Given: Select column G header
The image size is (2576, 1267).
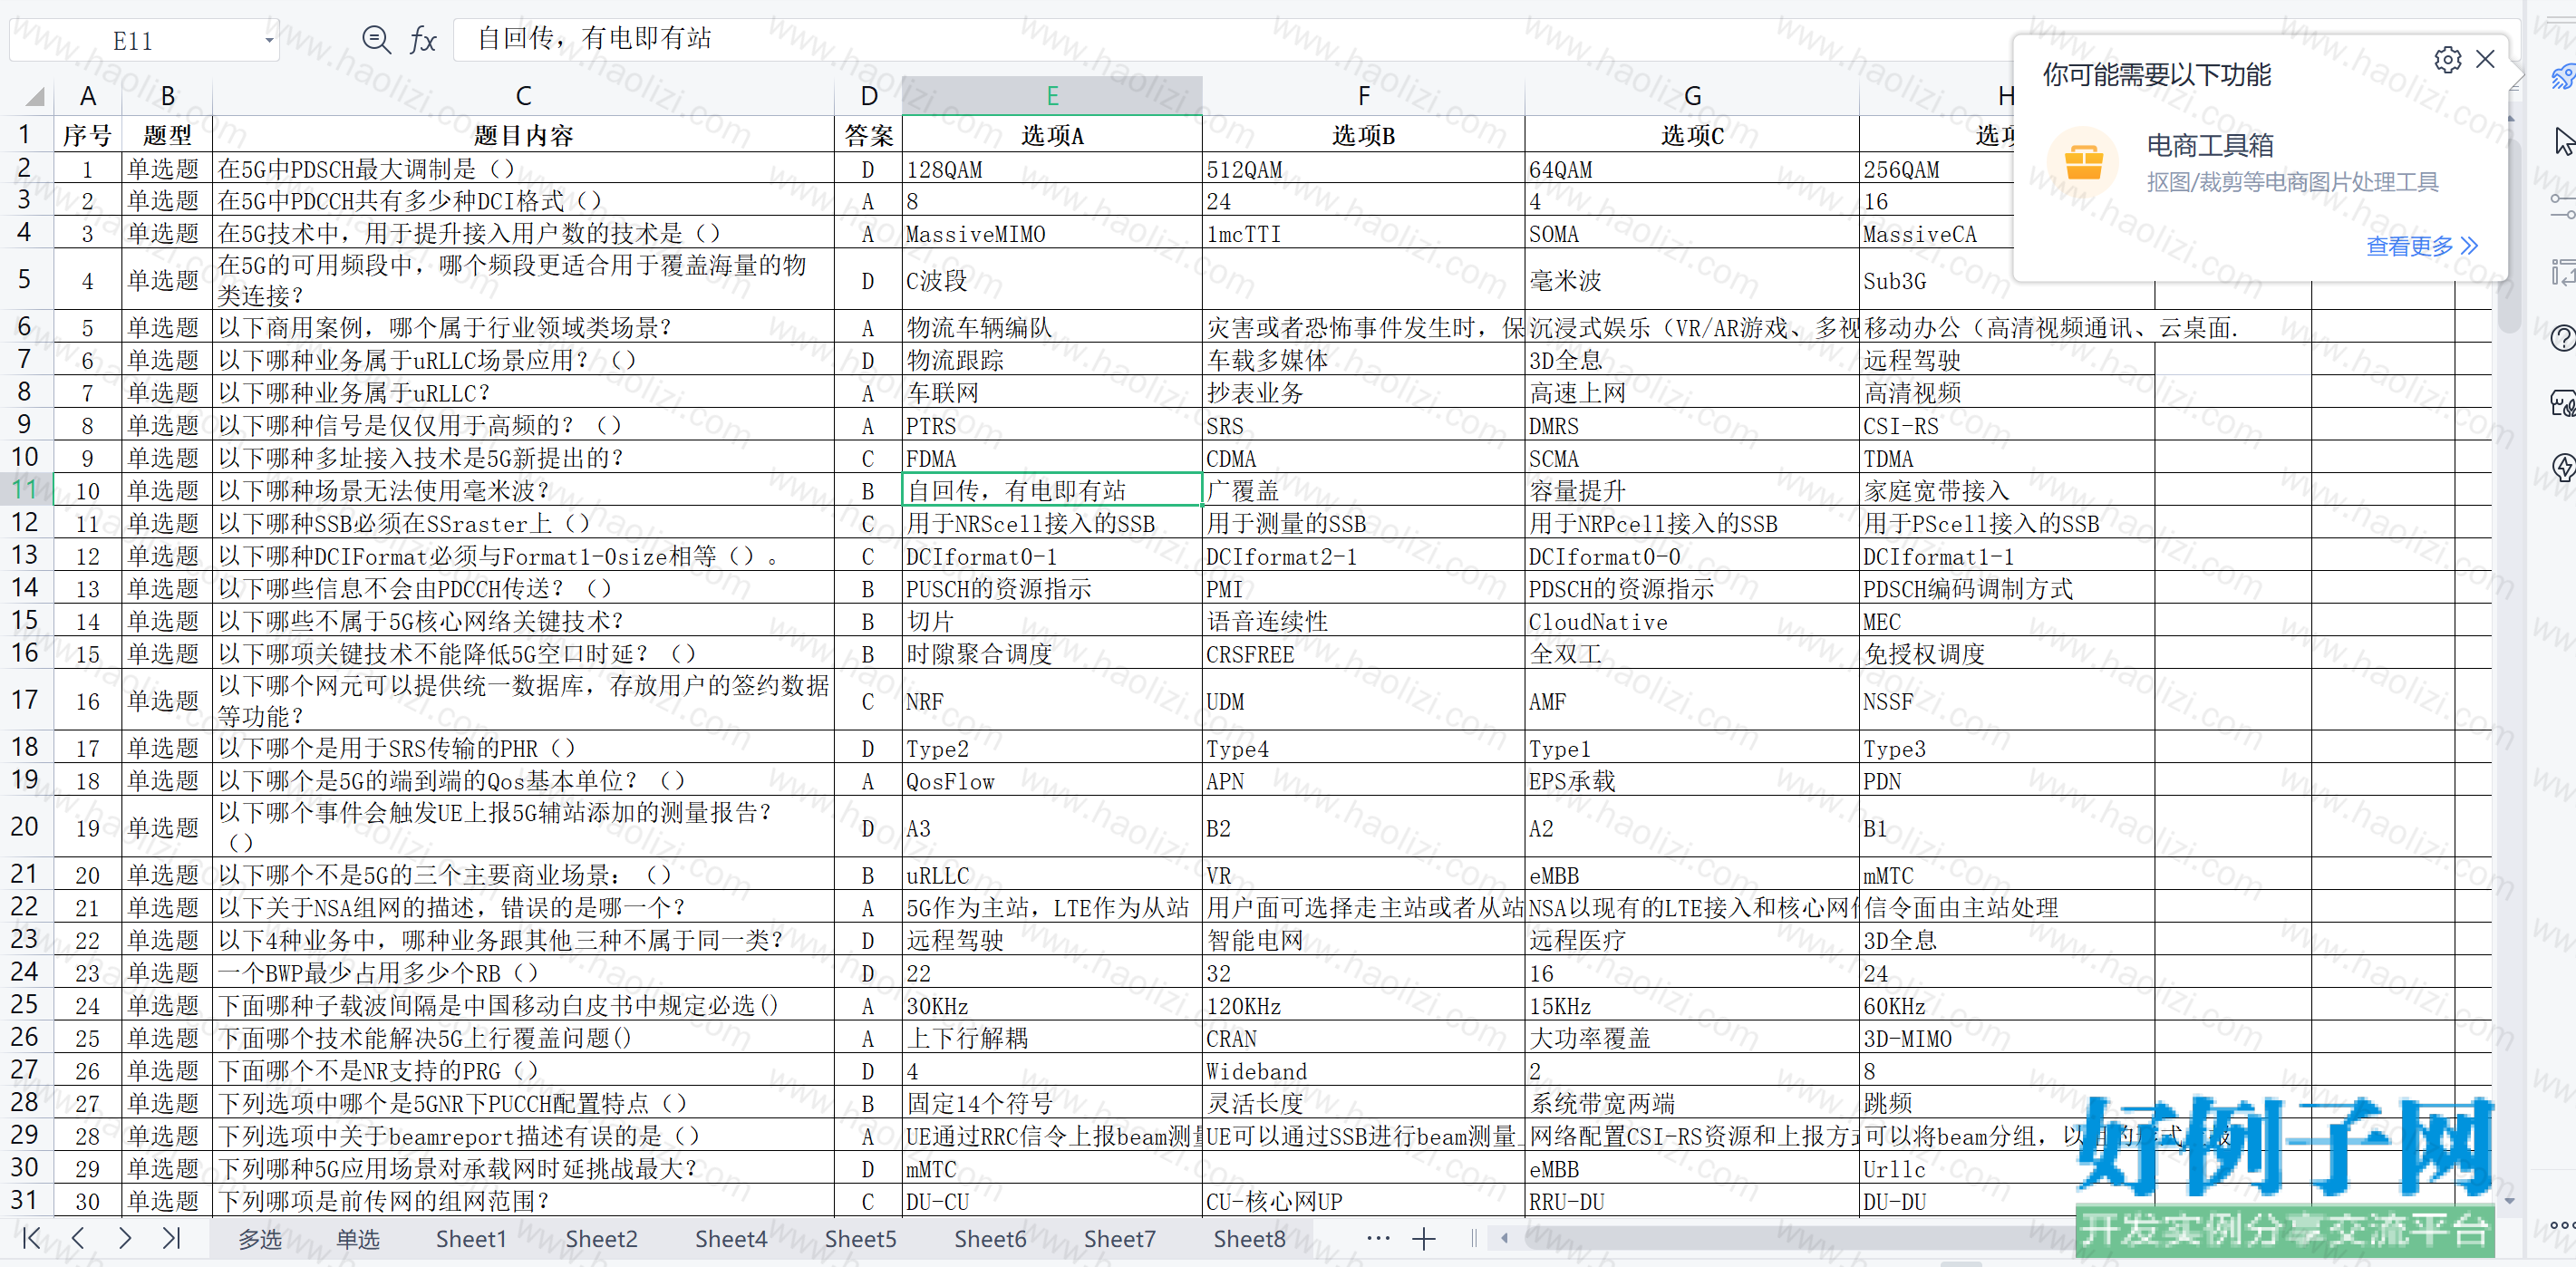Looking at the screenshot, I should 1692,96.
